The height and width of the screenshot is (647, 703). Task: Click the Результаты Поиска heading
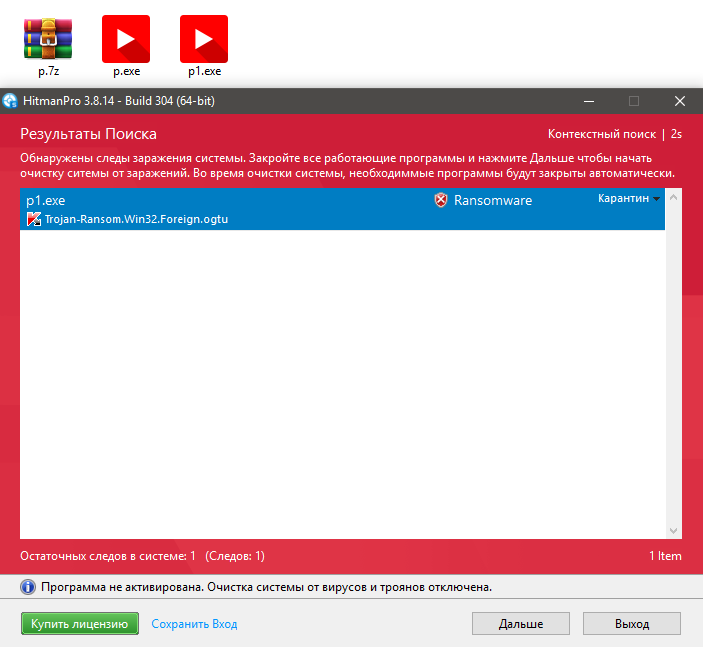88,134
